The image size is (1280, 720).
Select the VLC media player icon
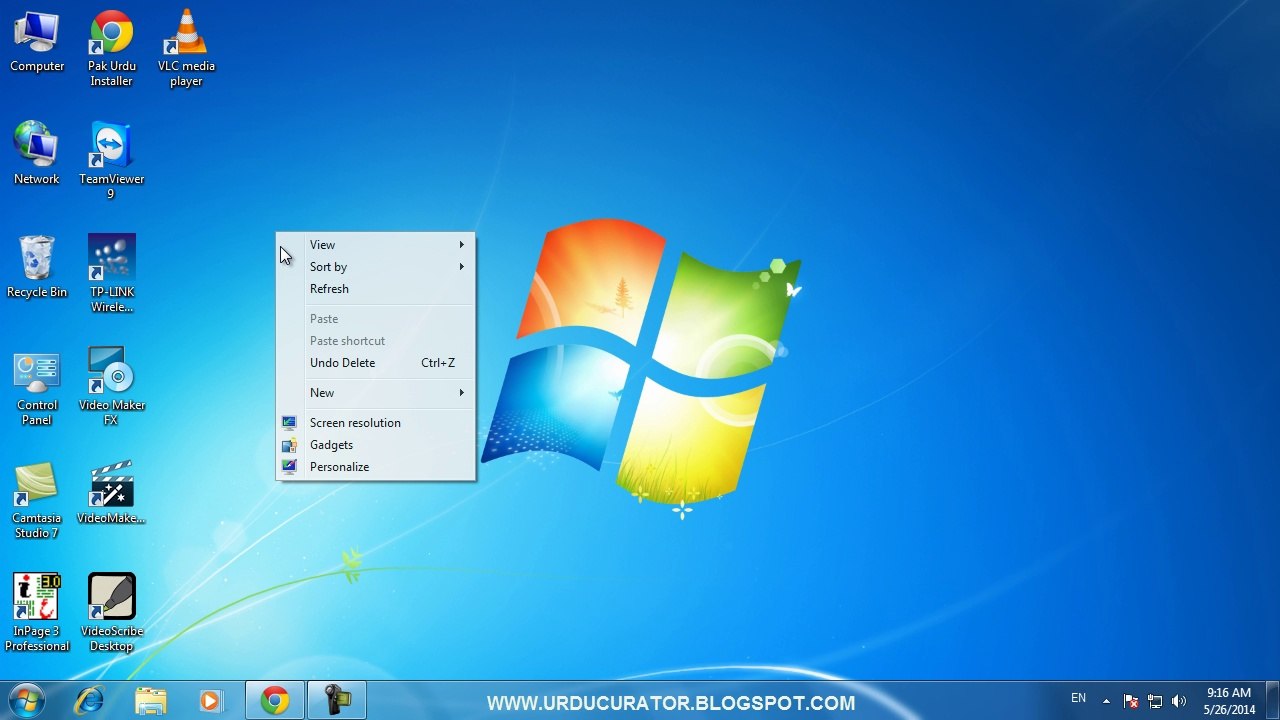[x=186, y=48]
